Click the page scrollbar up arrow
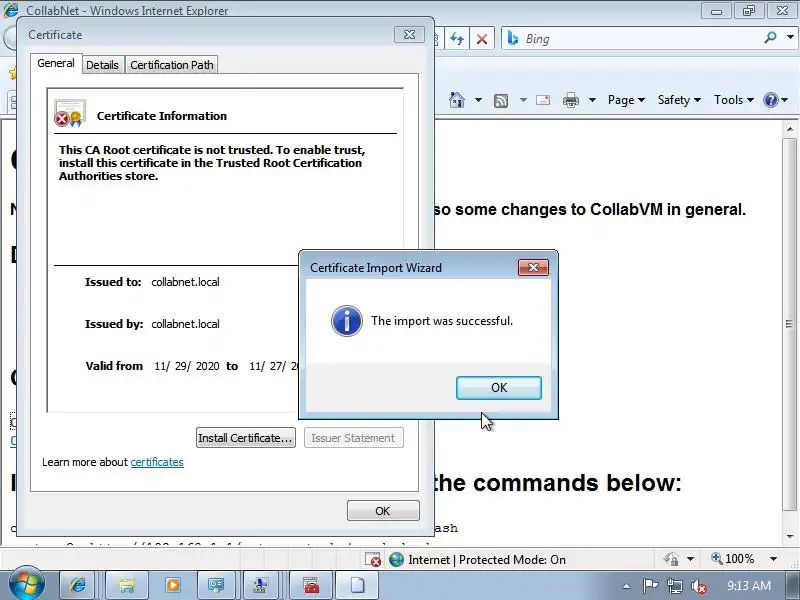 [x=790, y=129]
